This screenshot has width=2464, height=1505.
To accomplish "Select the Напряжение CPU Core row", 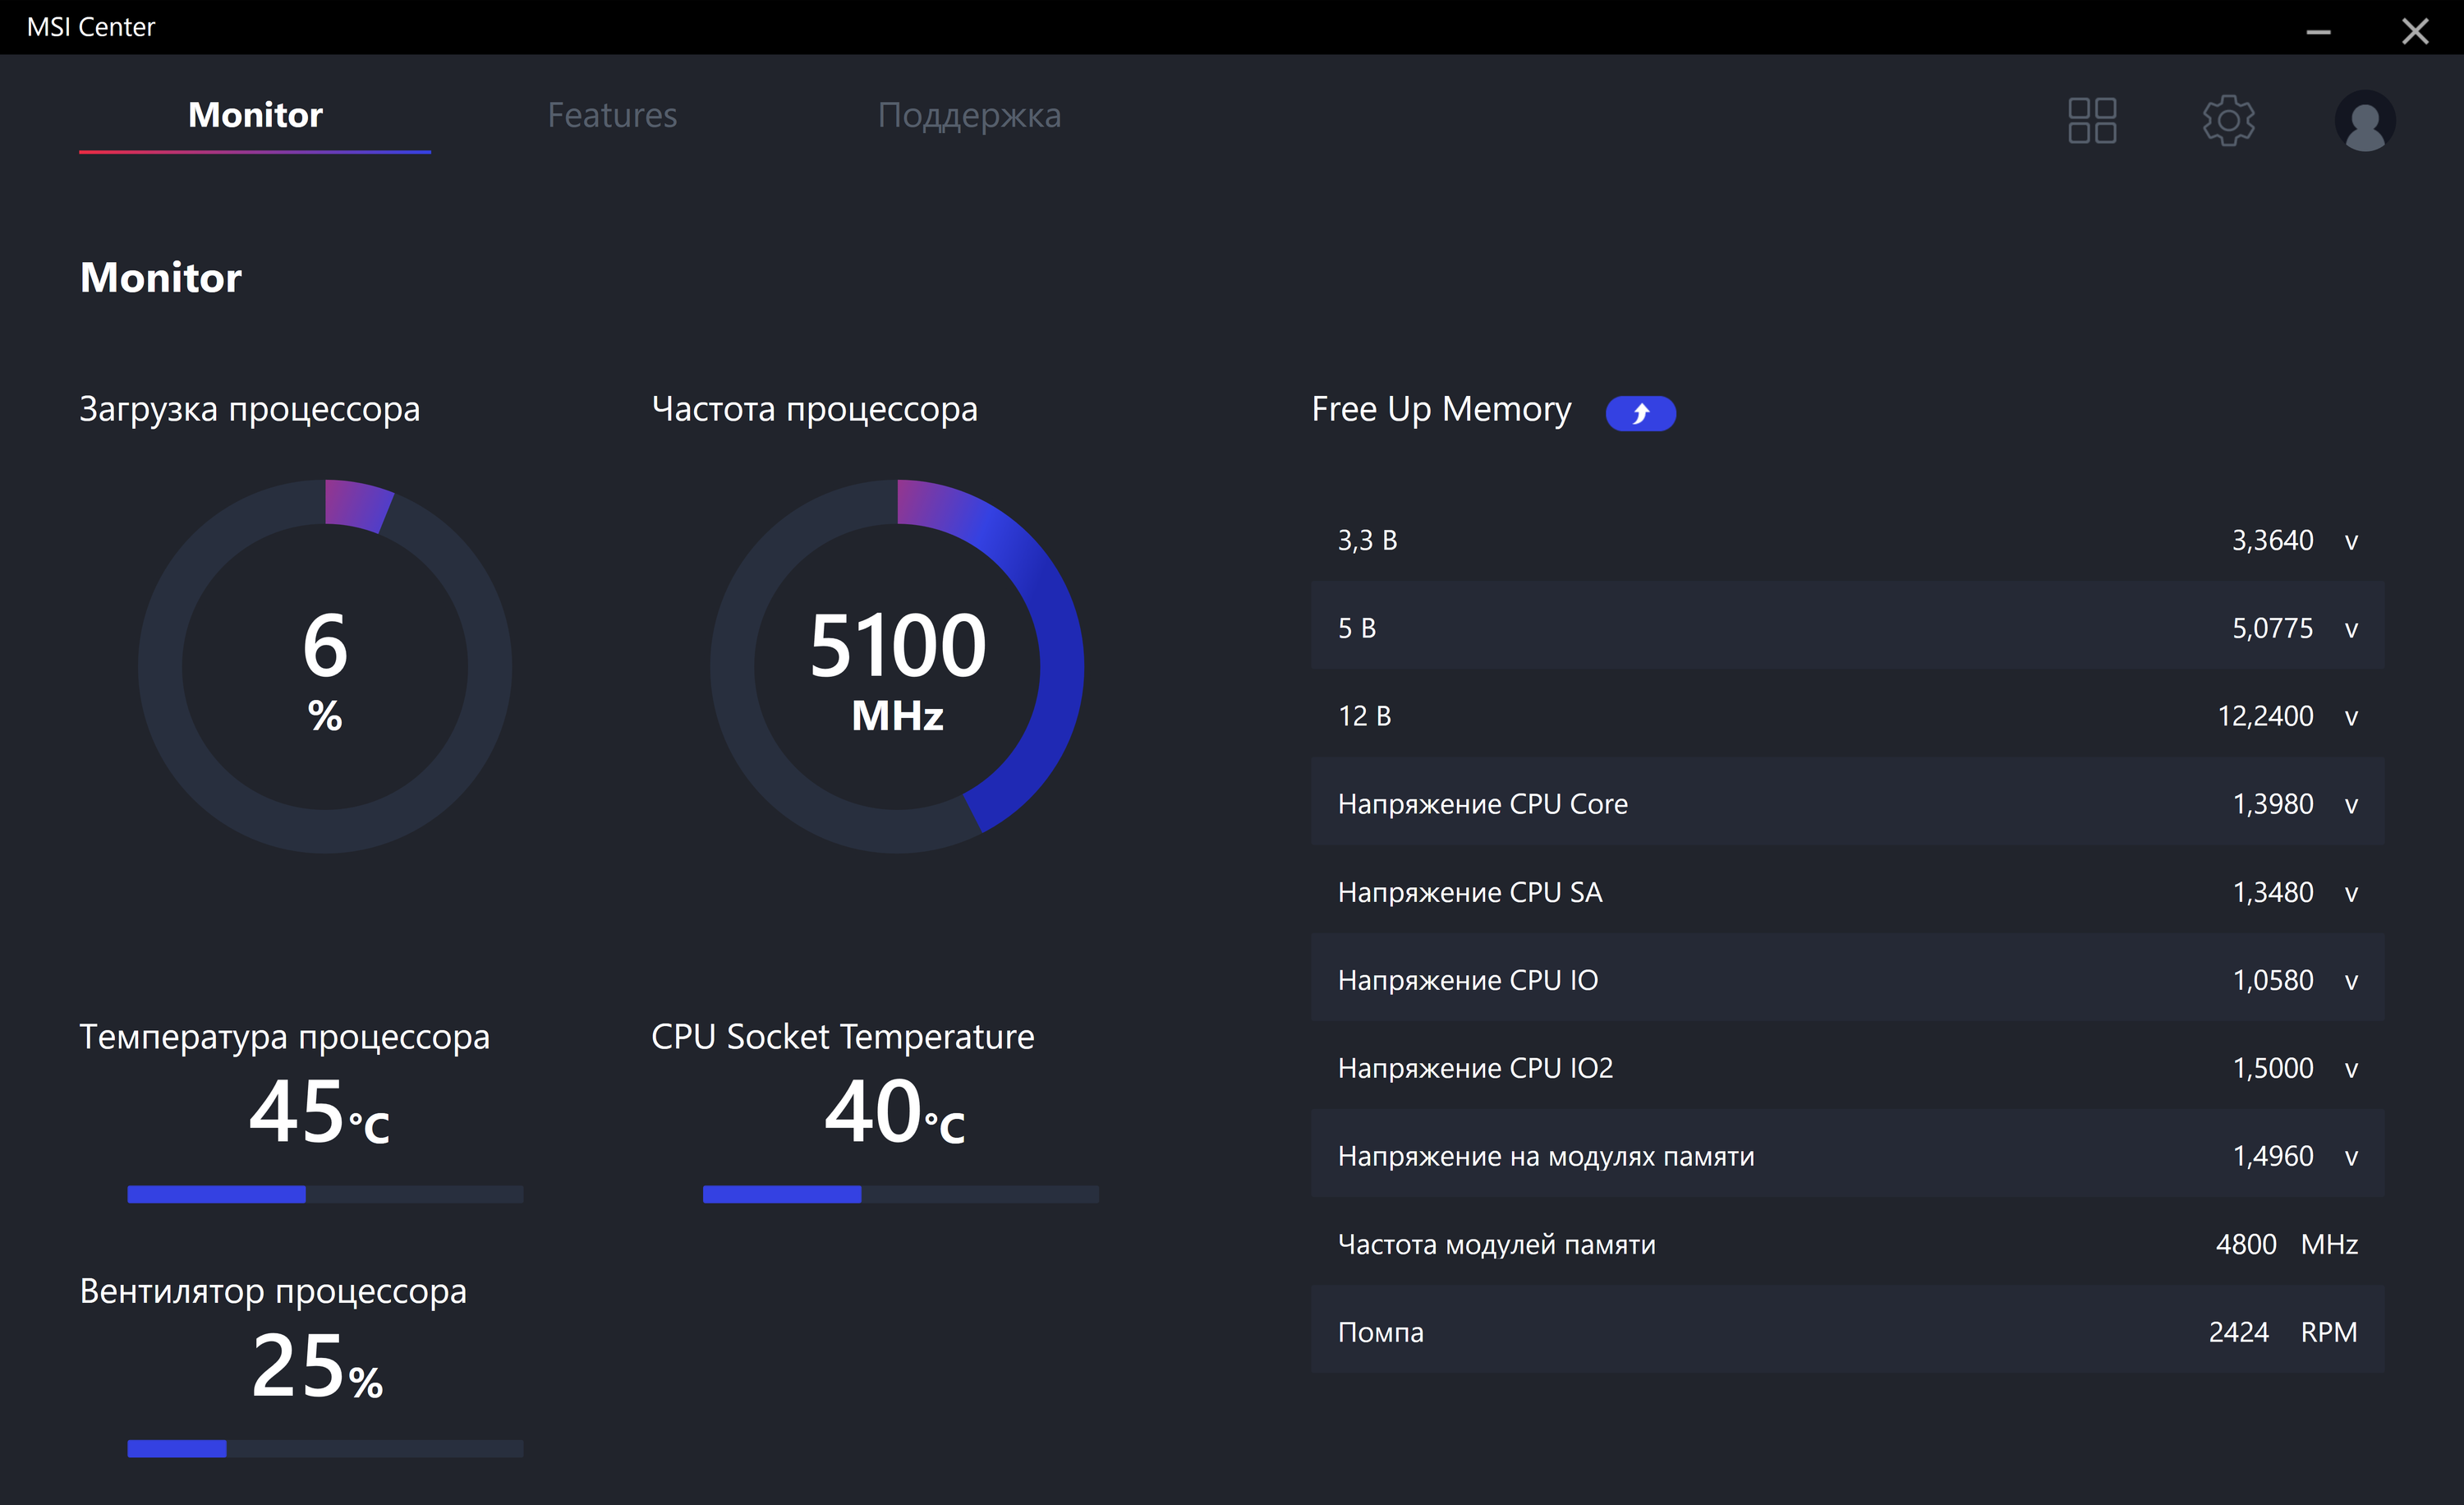I will [1846, 804].
